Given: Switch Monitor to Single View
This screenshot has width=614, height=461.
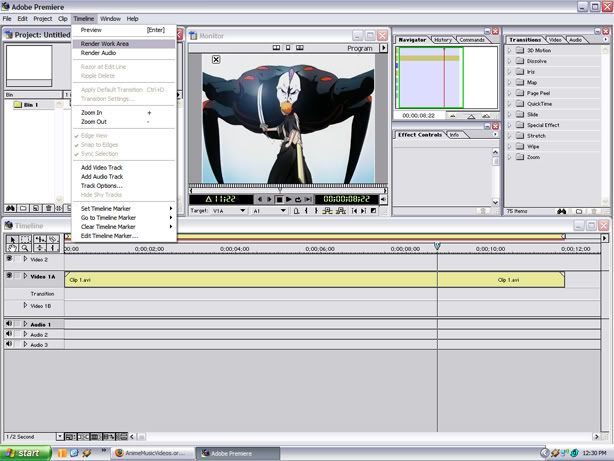Looking at the screenshot, I should pos(288,47).
